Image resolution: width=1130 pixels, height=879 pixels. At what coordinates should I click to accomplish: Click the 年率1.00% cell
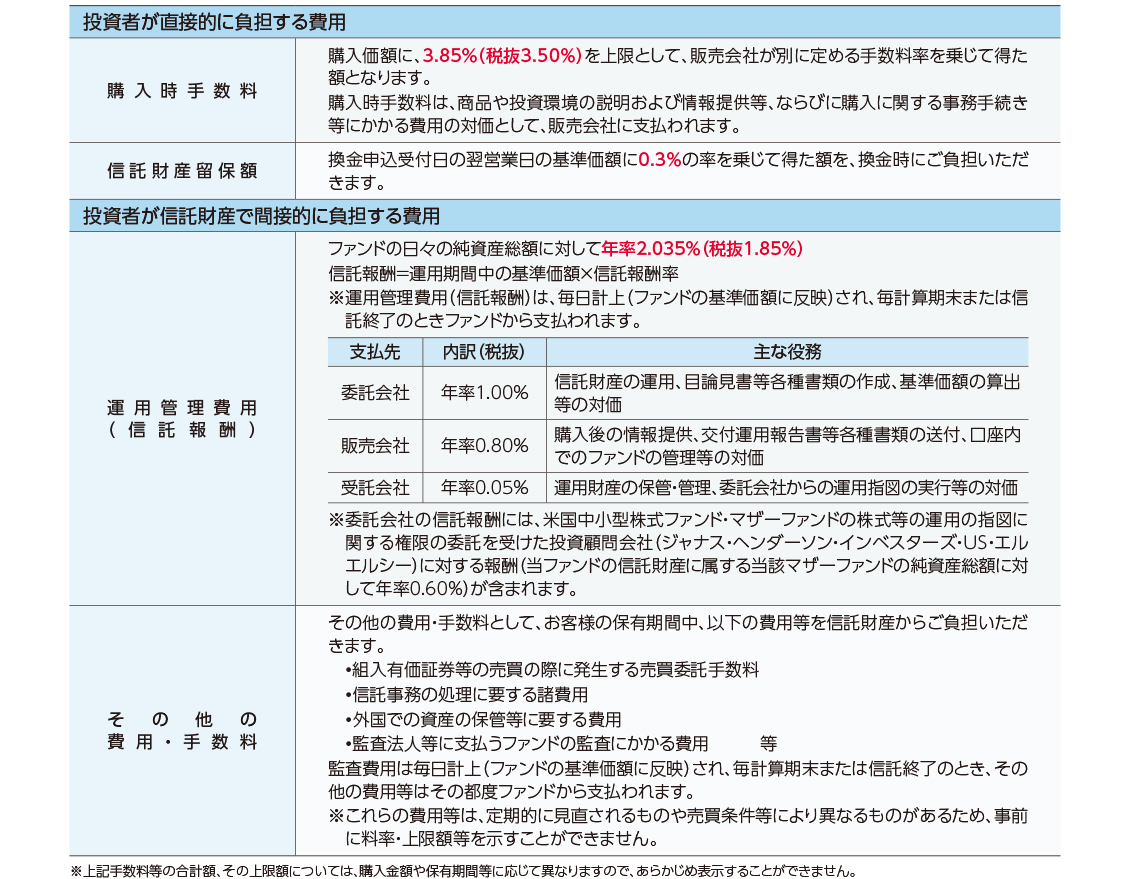(x=484, y=393)
